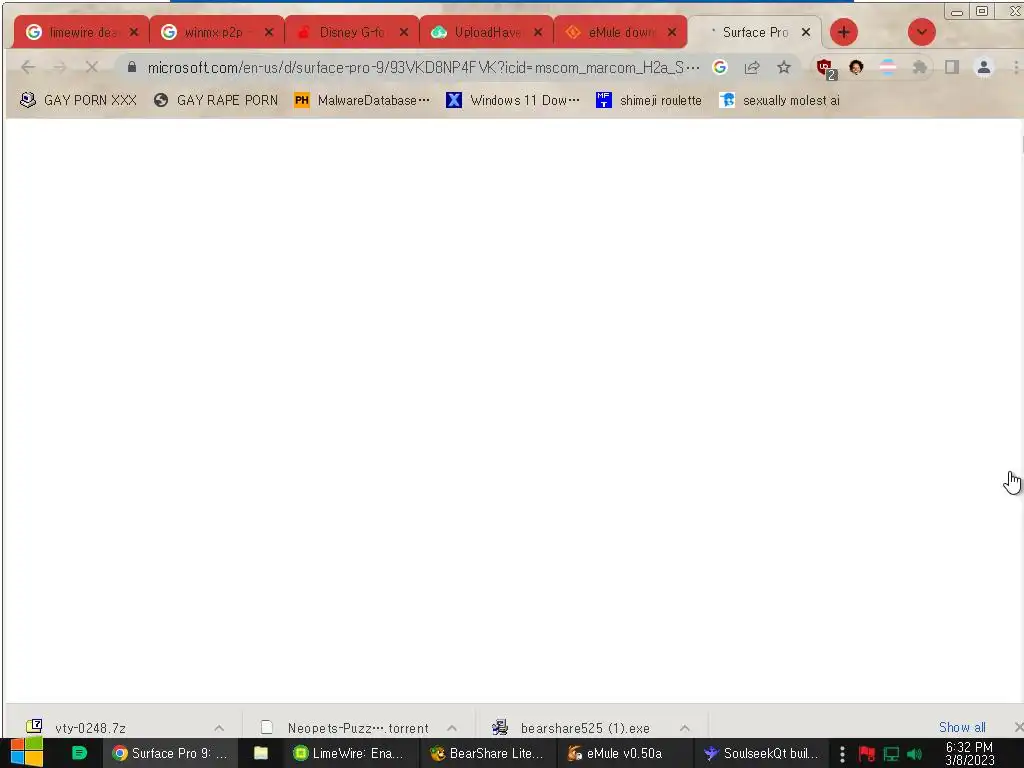Image resolution: width=1024 pixels, height=768 pixels.
Task: Switch to LimeWire in the taskbar
Action: [348, 753]
